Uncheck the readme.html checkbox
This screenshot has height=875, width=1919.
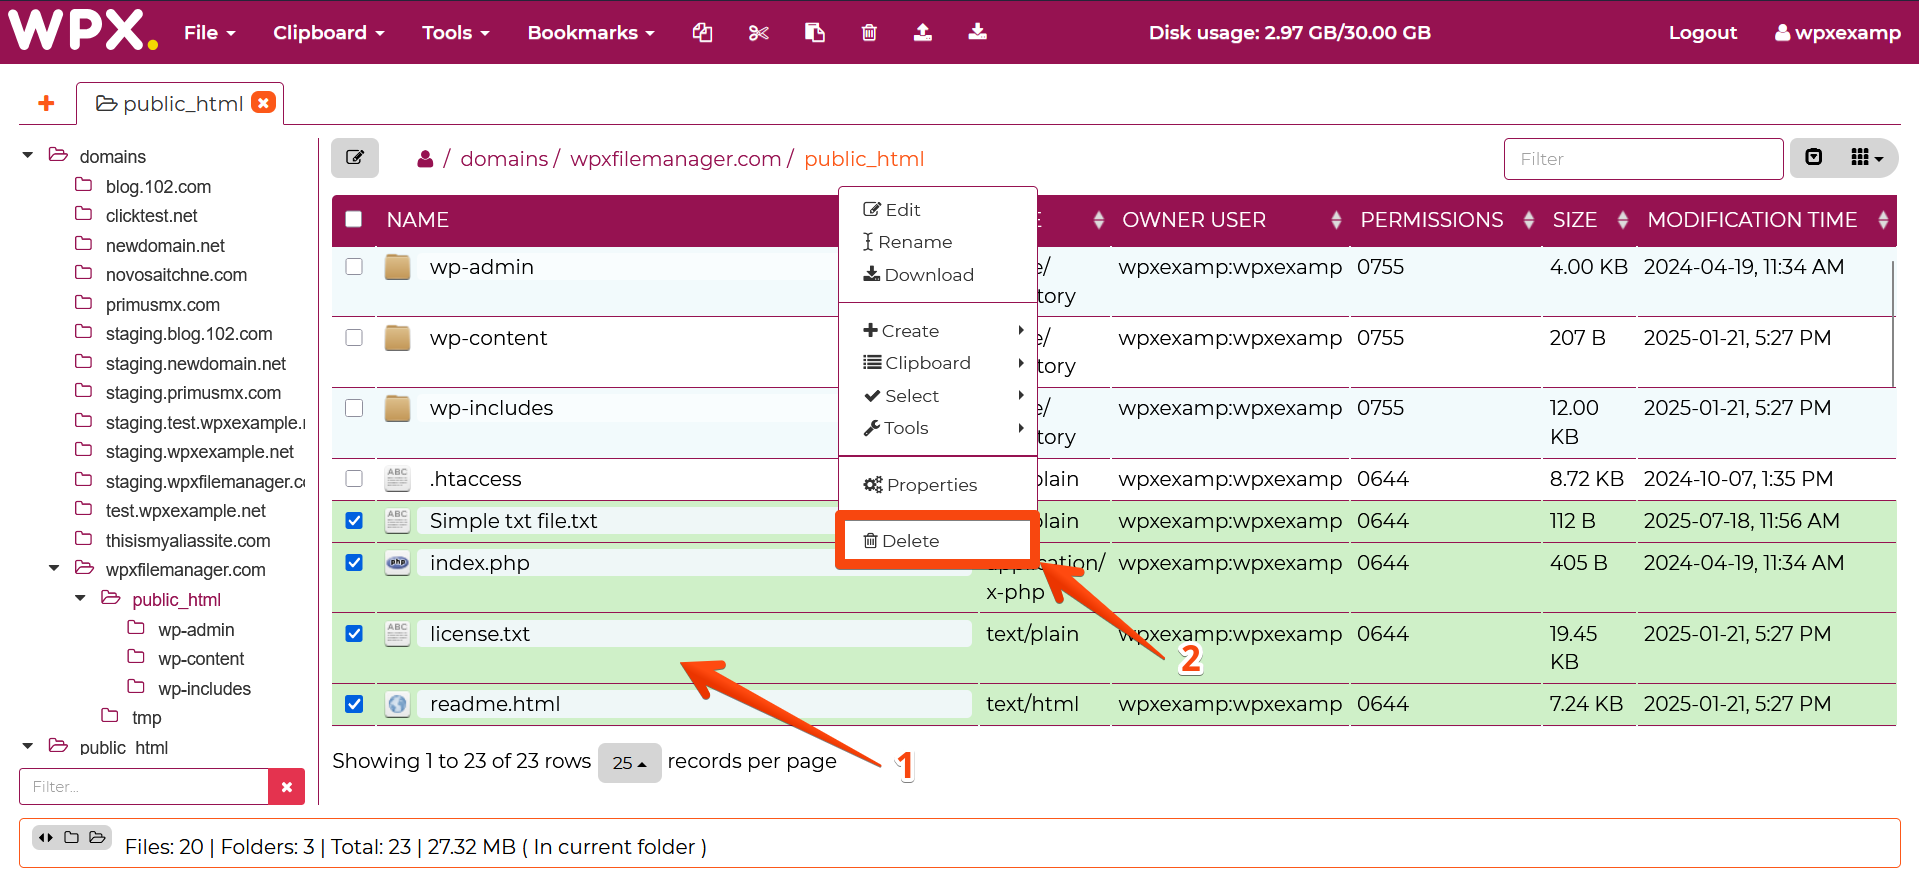click(x=354, y=704)
